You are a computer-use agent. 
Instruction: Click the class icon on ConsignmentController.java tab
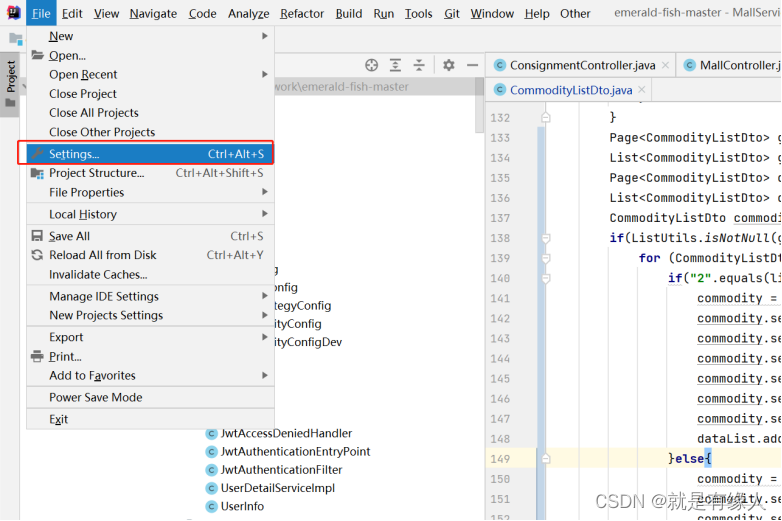pyautogui.click(x=500, y=65)
